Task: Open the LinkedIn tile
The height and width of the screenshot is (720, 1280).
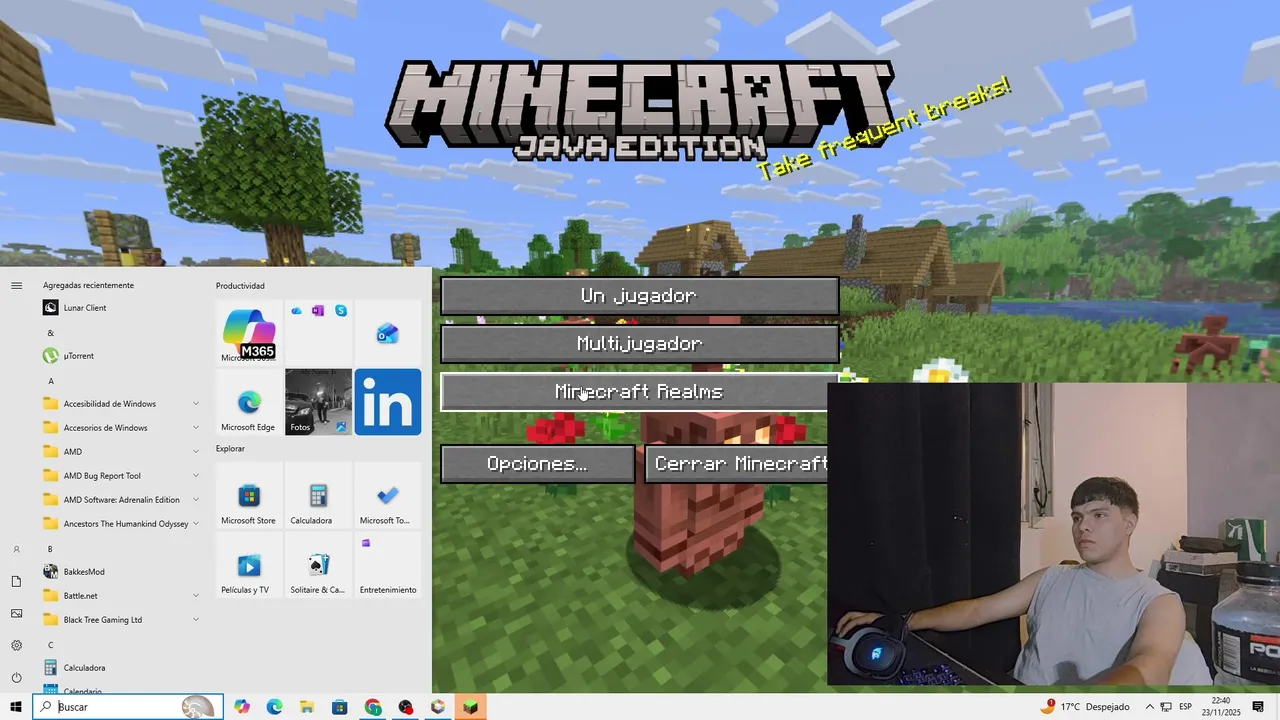Action: [388, 402]
